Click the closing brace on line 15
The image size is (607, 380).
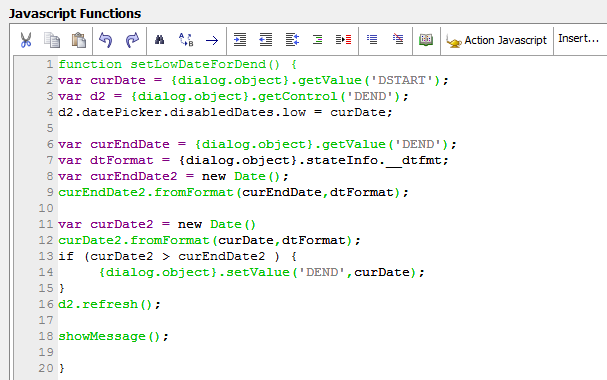[x=62, y=289]
